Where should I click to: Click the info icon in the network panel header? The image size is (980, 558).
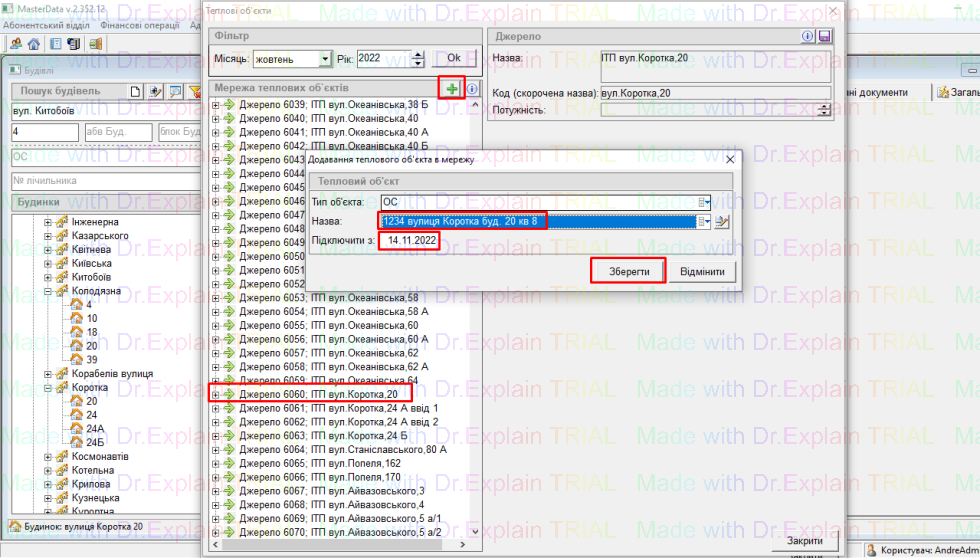point(472,89)
